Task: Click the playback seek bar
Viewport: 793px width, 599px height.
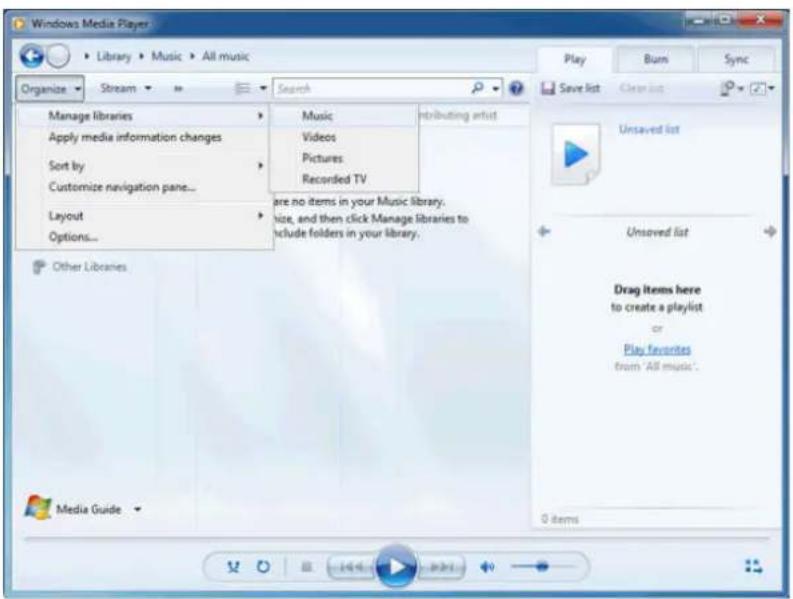Action: point(396,539)
